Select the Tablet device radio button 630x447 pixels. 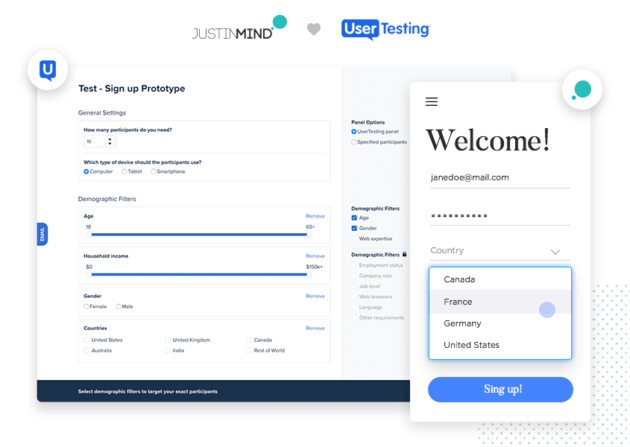pos(124,171)
